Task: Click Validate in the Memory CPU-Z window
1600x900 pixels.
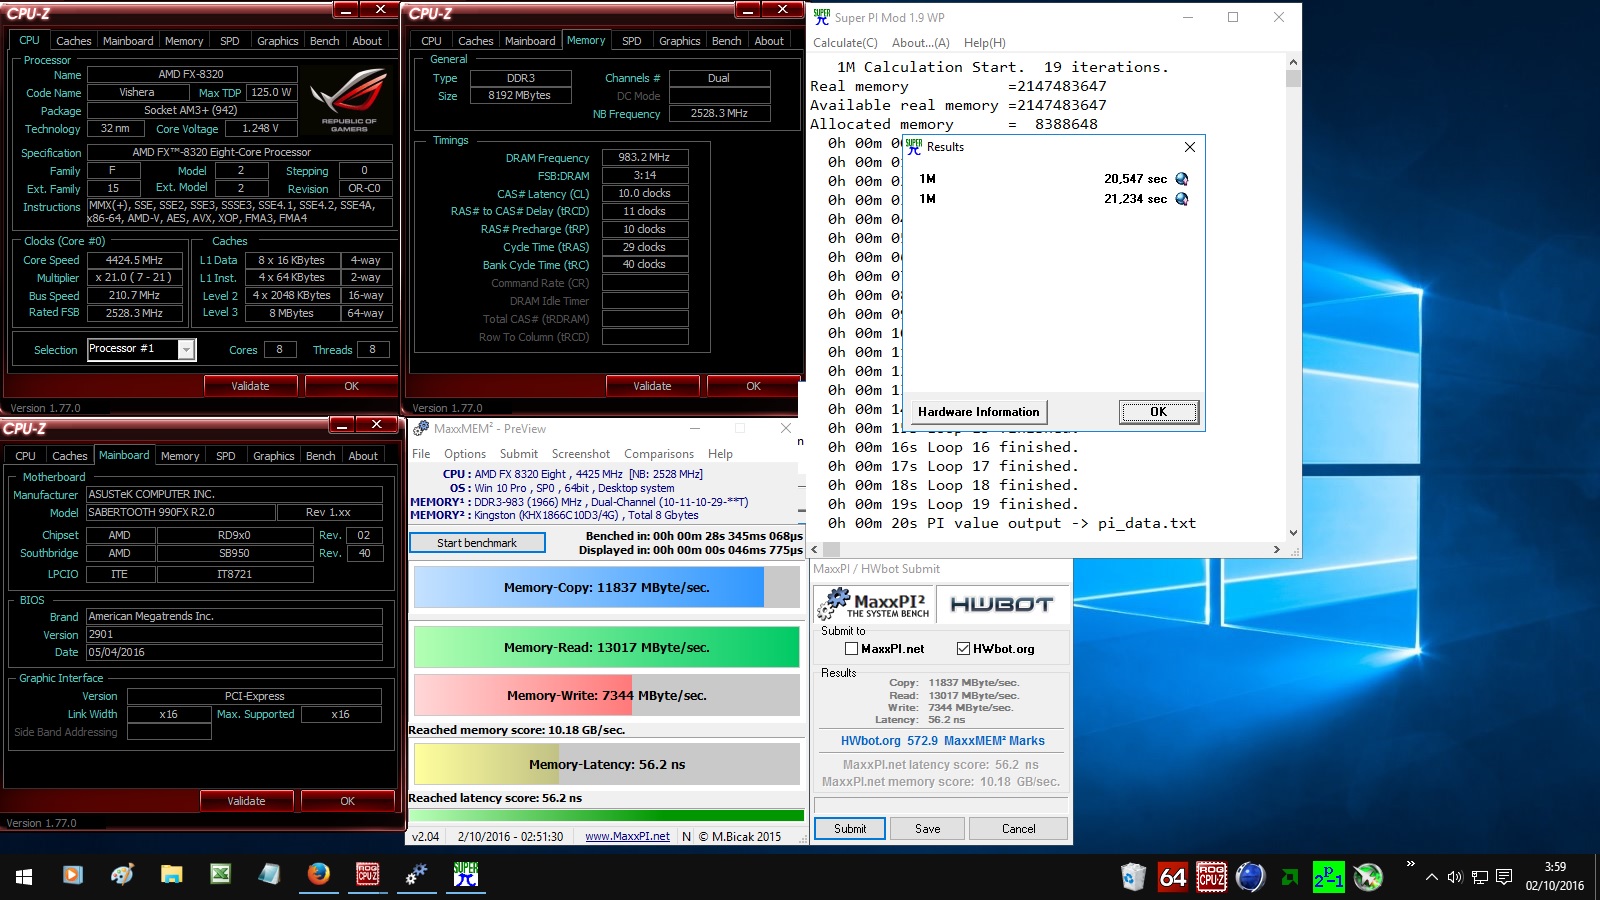Action: (652, 386)
